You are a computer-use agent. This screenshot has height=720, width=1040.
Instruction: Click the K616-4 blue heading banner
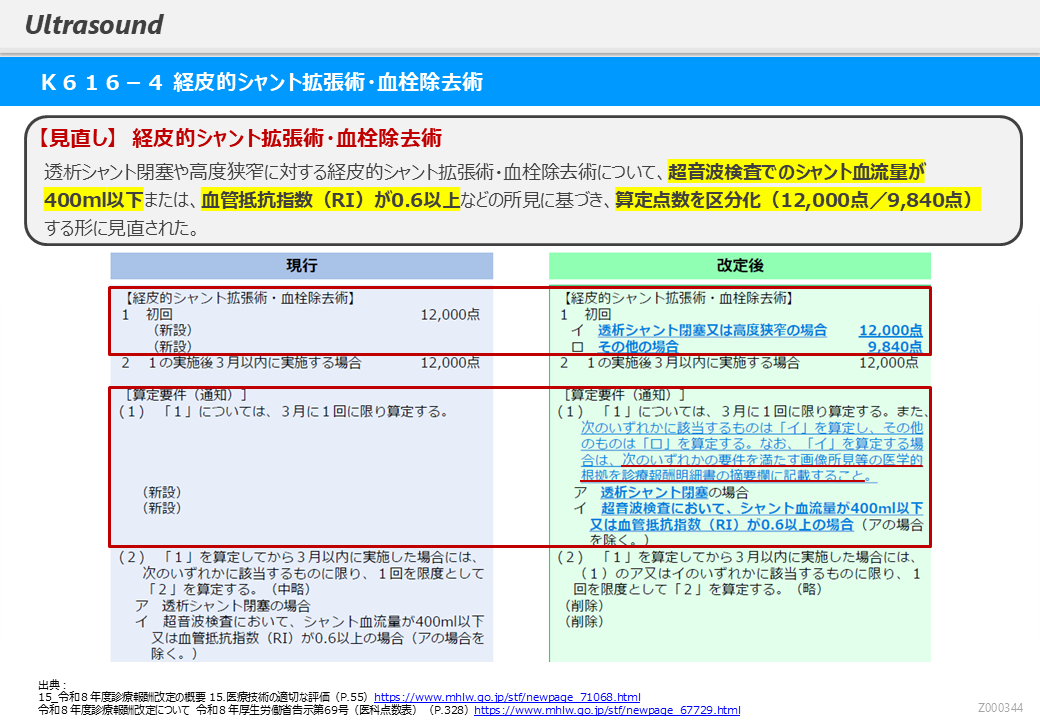click(x=262, y=82)
